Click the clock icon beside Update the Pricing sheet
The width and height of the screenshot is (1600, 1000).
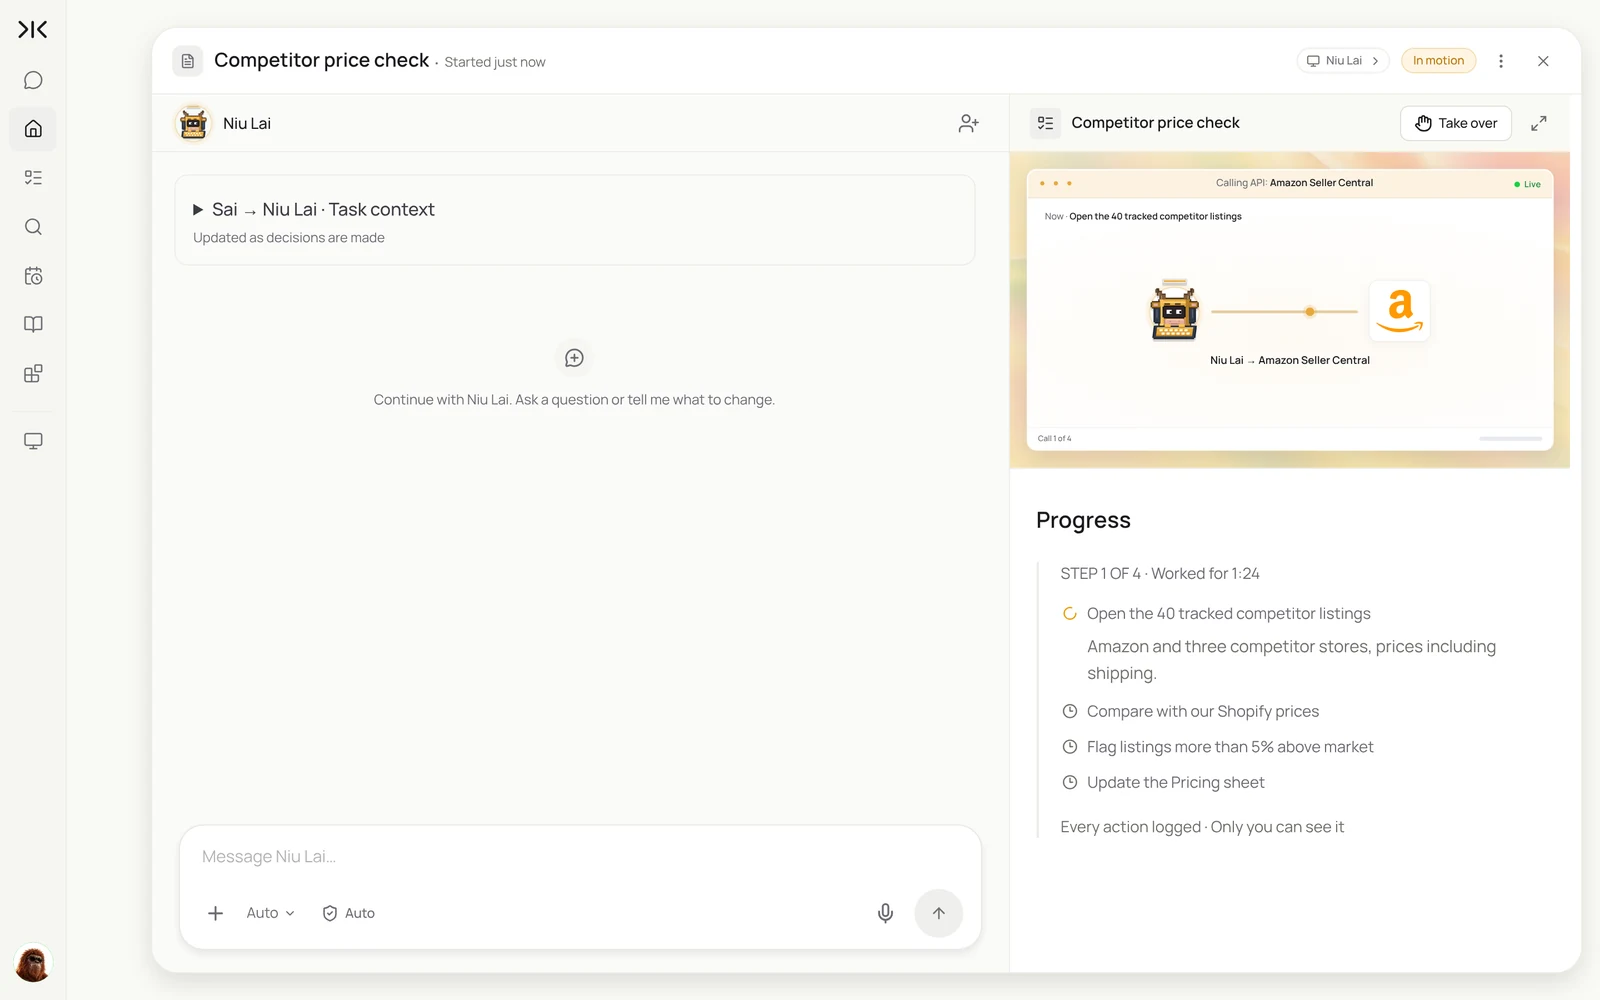(x=1069, y=782)
